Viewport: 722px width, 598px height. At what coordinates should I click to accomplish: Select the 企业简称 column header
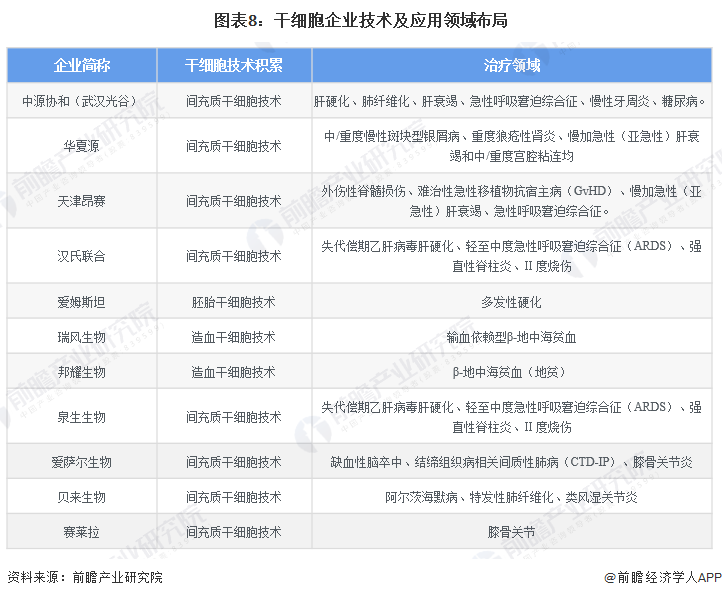coord(82,65)
